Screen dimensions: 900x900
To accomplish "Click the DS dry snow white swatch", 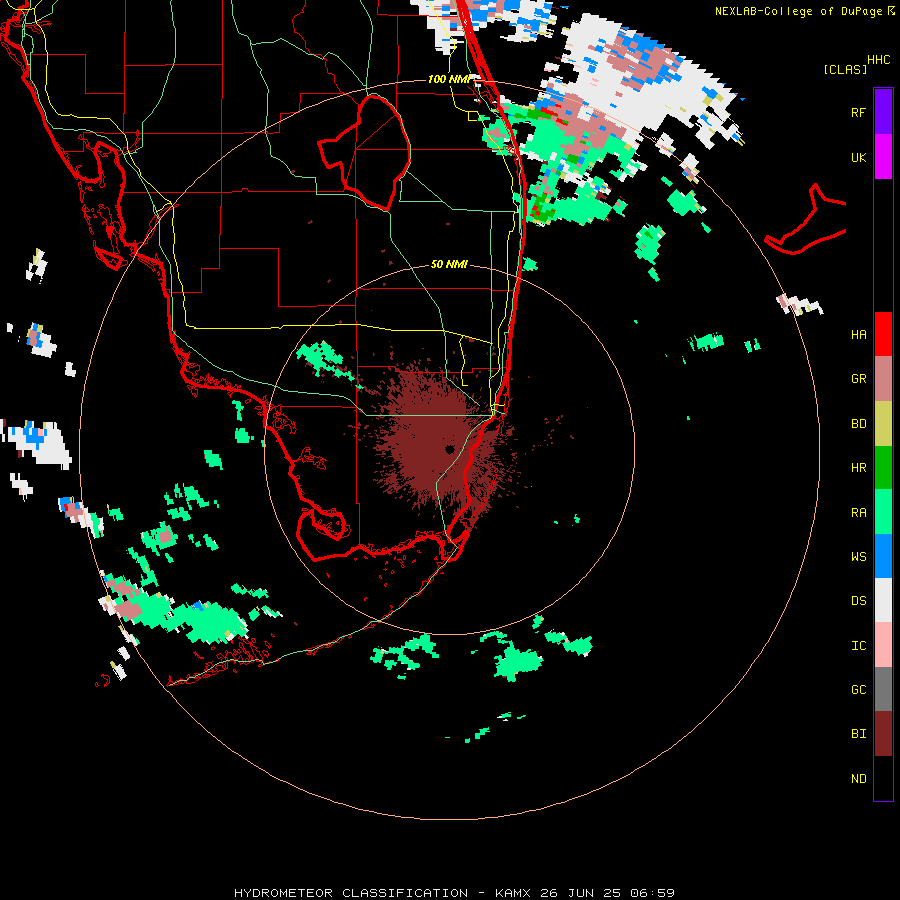I will tap(883, 600).
